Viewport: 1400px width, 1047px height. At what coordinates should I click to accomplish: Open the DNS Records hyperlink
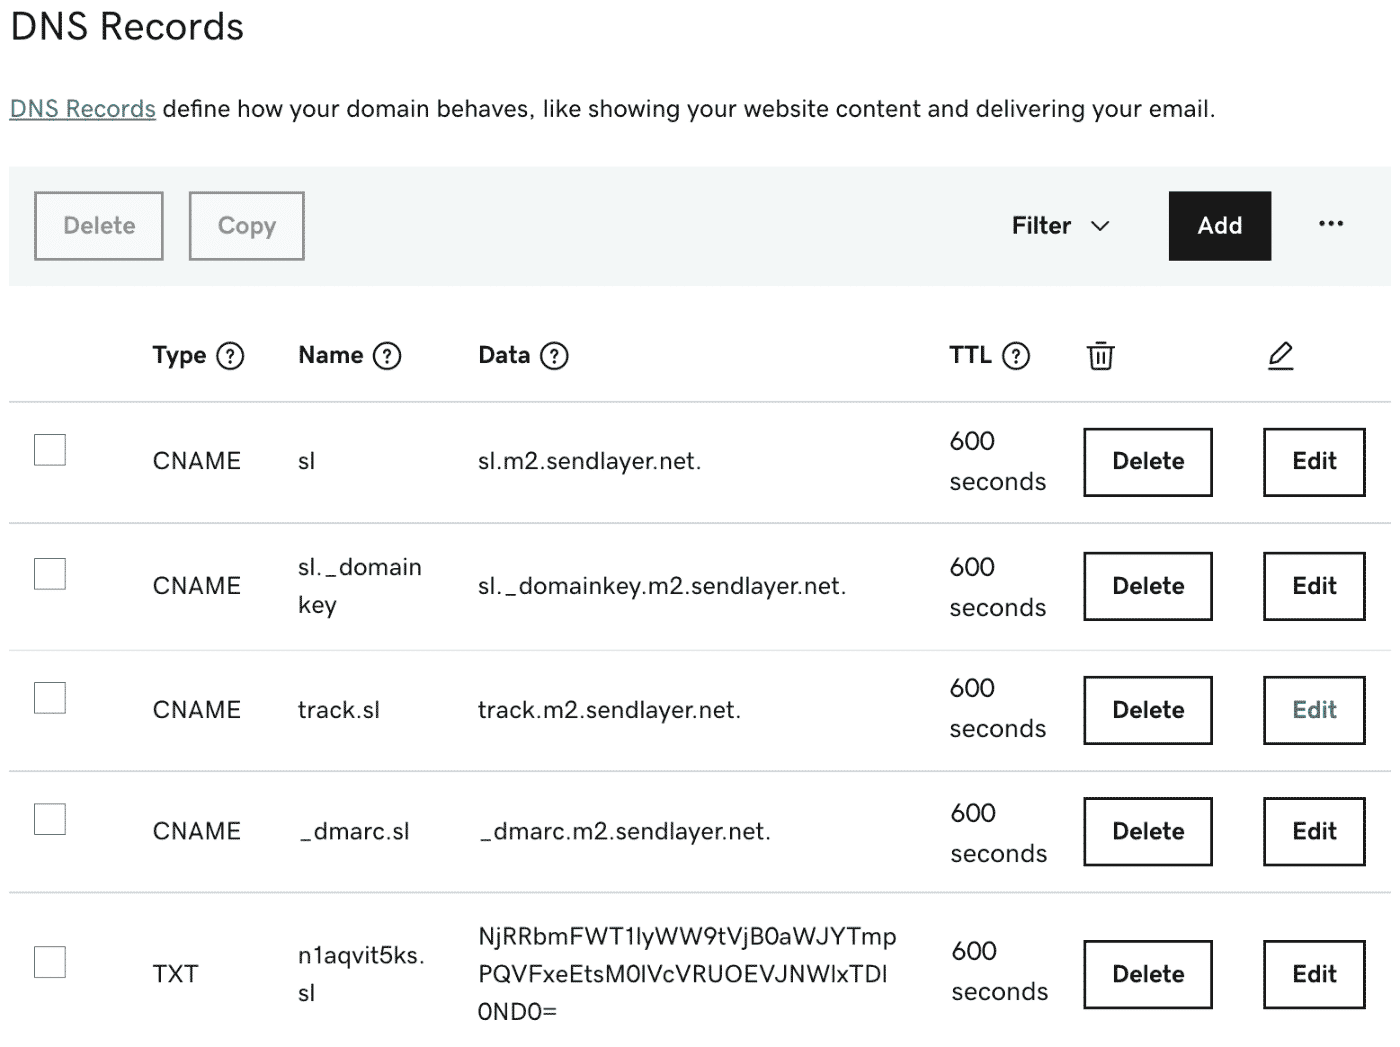pos(82,108)
